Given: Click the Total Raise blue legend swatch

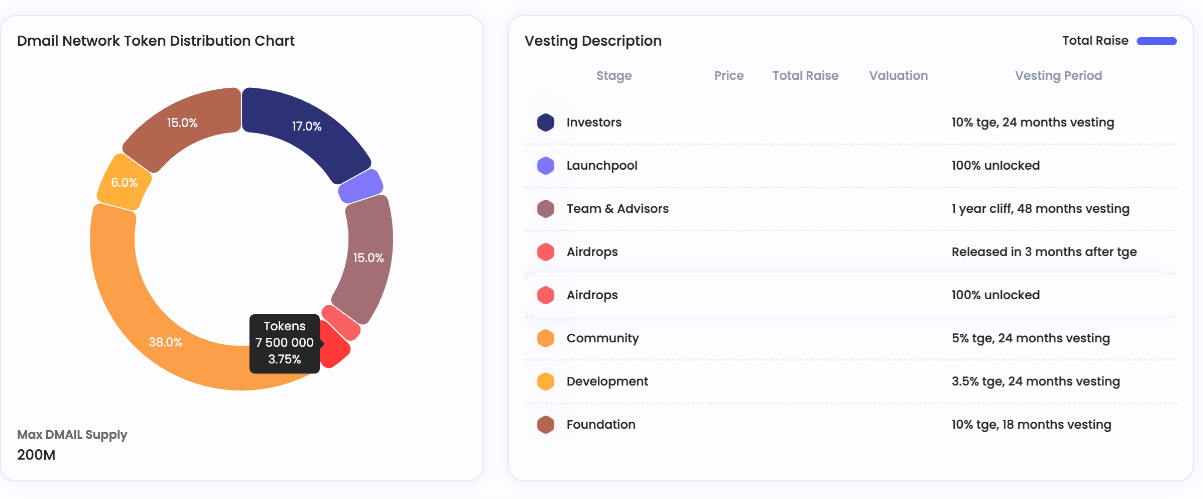Looking at the screenshot, I should point(1157,41).
